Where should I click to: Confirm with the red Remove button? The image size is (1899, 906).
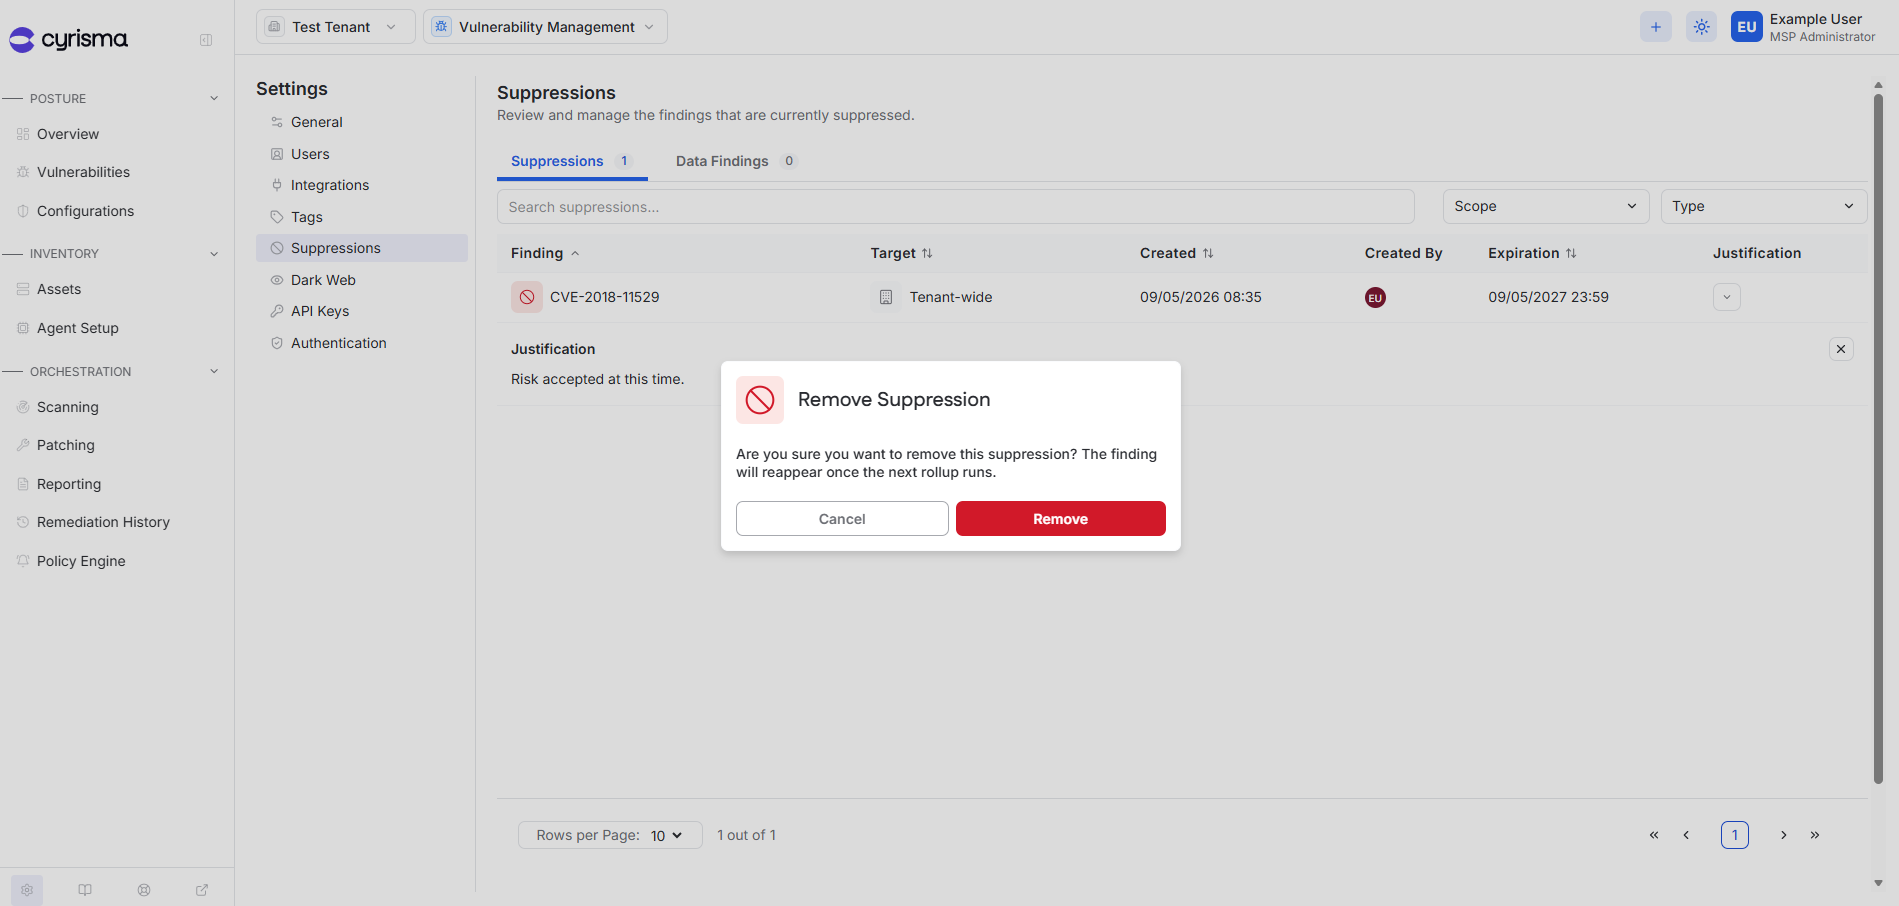tap(1061, 519)
